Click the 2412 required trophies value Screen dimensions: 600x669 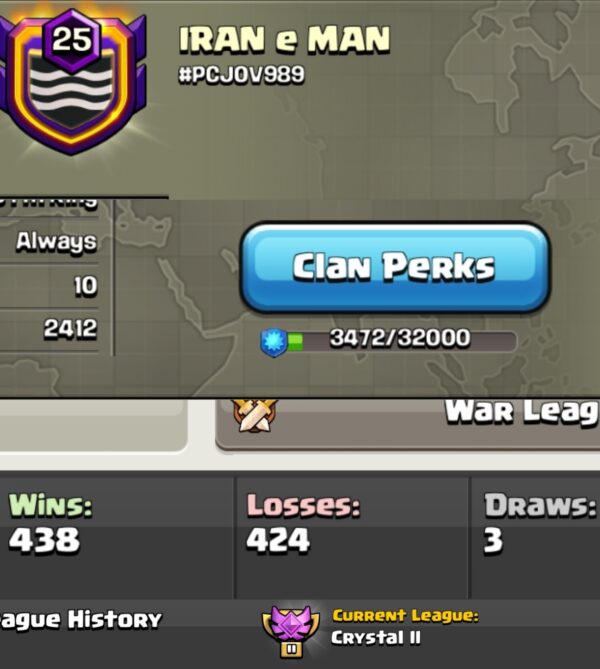pos(70,329)
